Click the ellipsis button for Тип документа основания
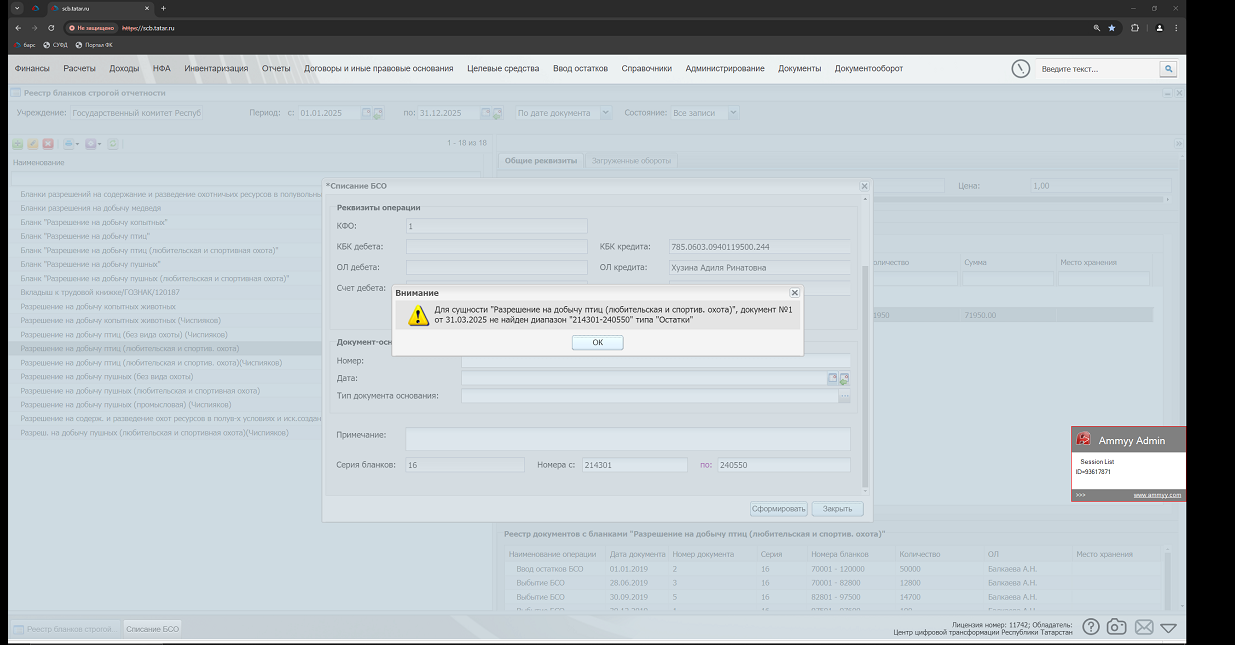This screenshot has height=645, width=1235. tap(844, 397)
